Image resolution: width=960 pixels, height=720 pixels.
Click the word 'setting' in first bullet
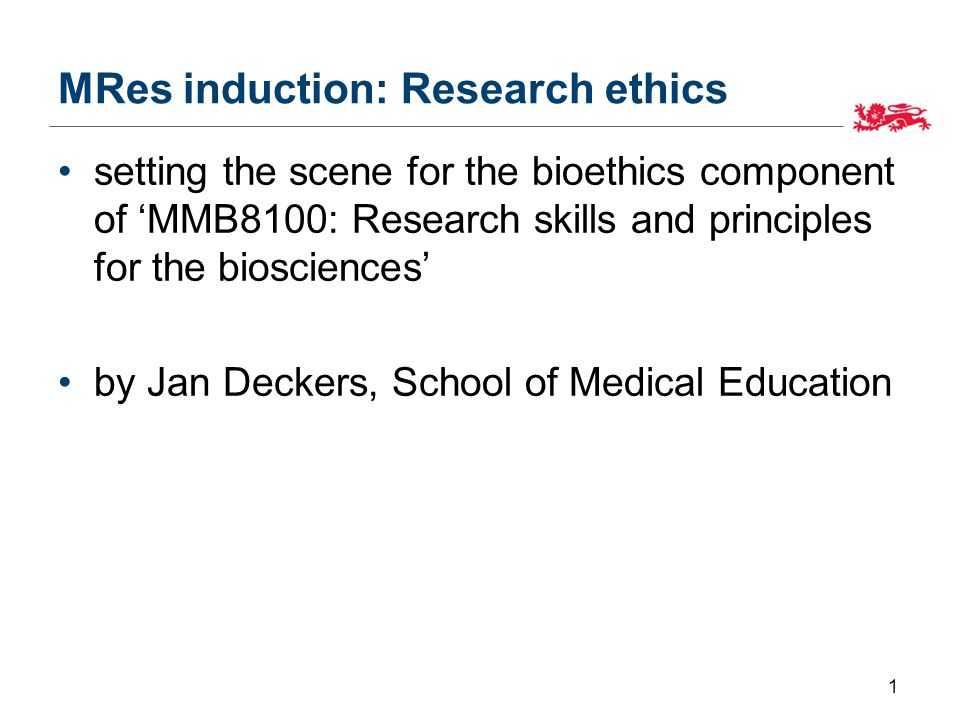click(x=150, y=173)
